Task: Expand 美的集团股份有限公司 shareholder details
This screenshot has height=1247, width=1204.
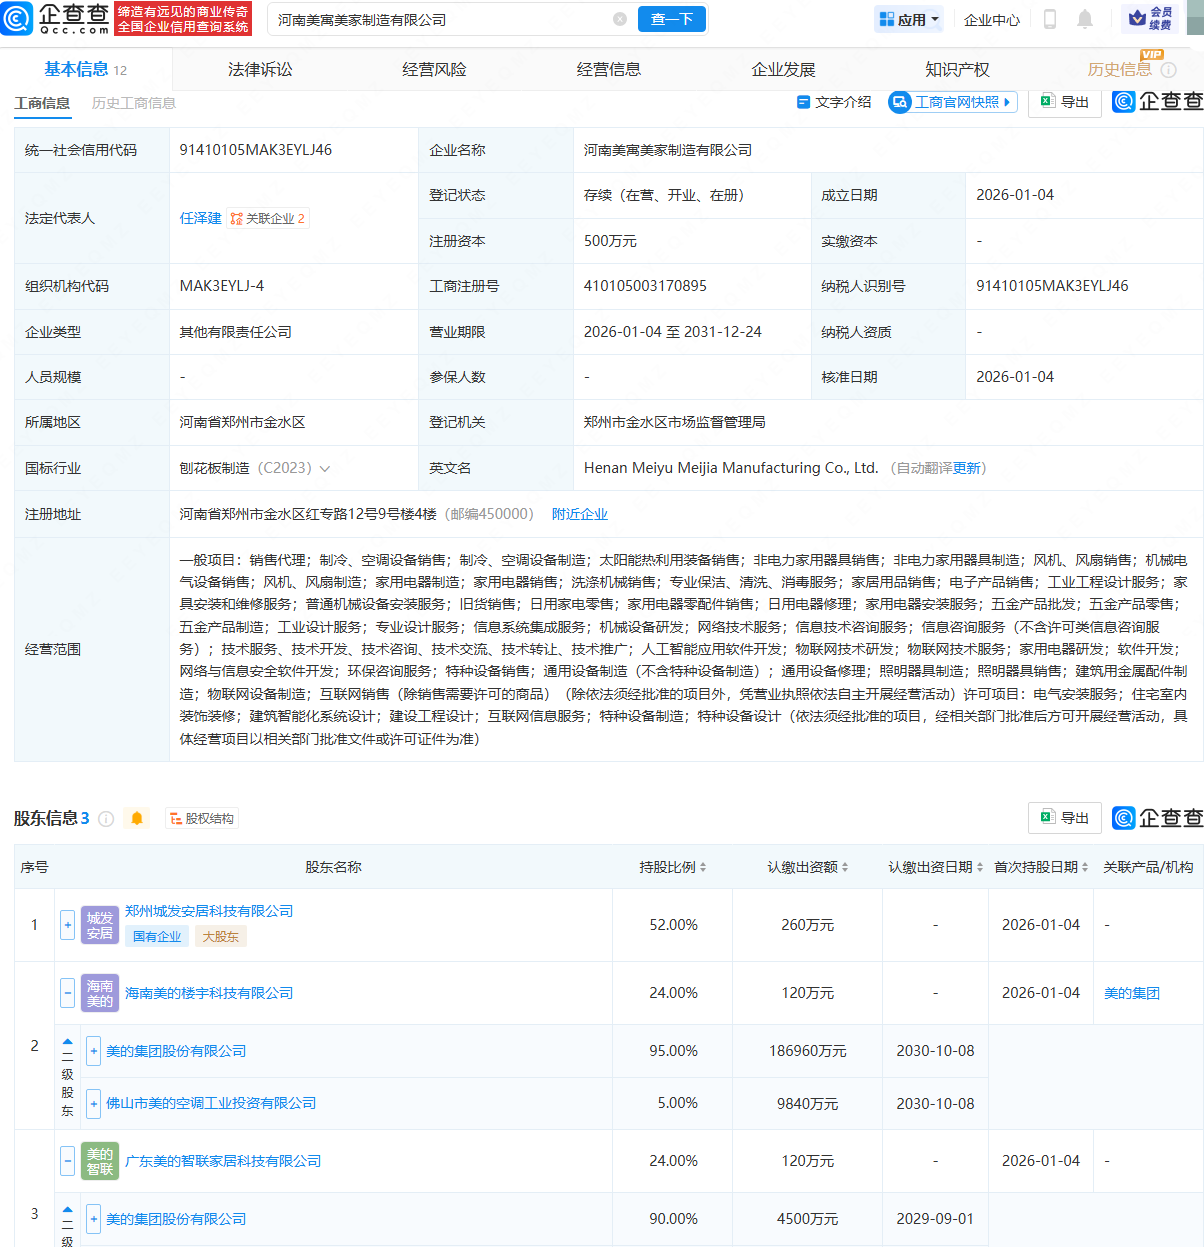Action: (x=93, y=1050)
